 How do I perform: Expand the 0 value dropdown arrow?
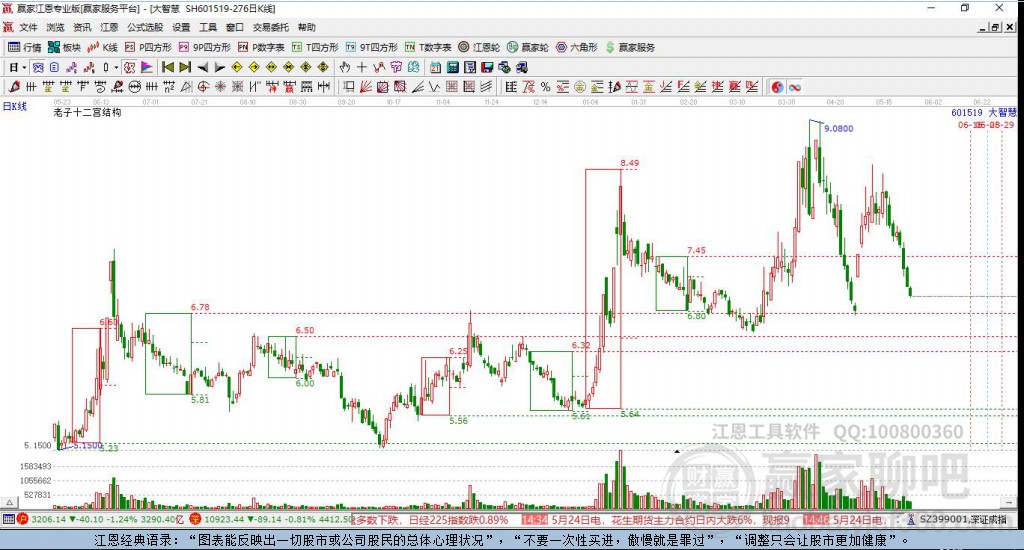116,67
